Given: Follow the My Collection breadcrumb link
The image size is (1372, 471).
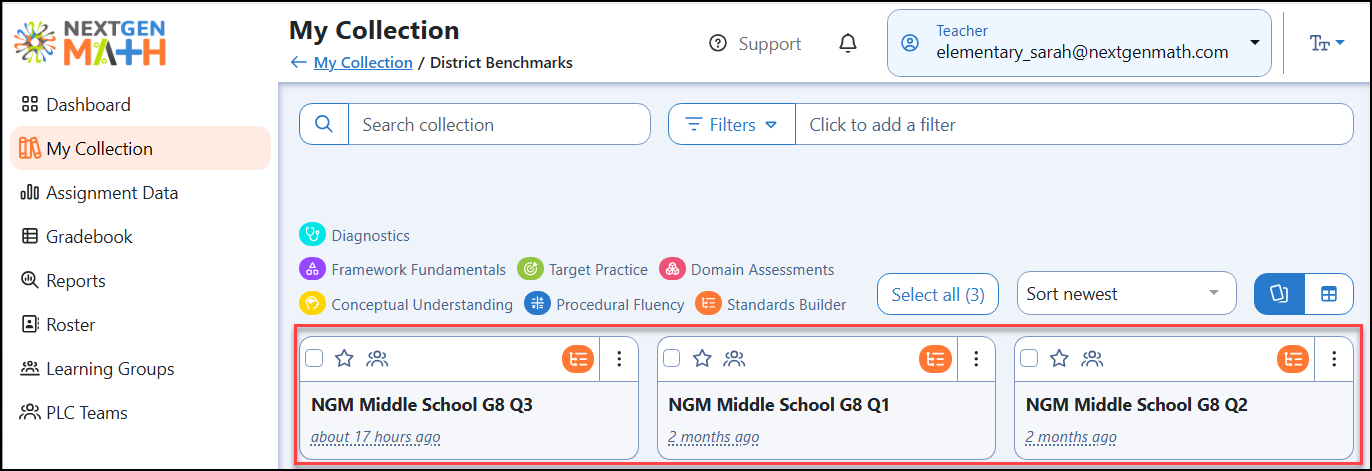Looking at the screenshot, I should point(363,62).
